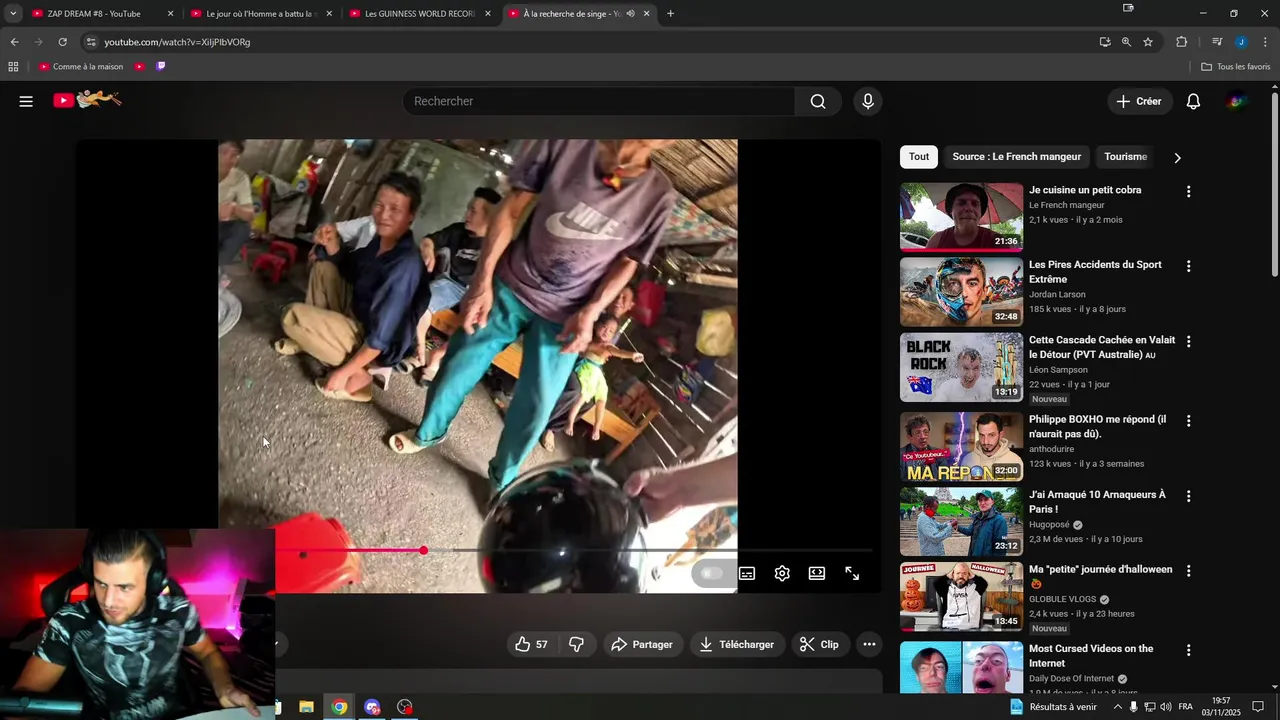Screen dimensions: 1280x720
Task: Open player settings gear
Action: pos(782,573)
